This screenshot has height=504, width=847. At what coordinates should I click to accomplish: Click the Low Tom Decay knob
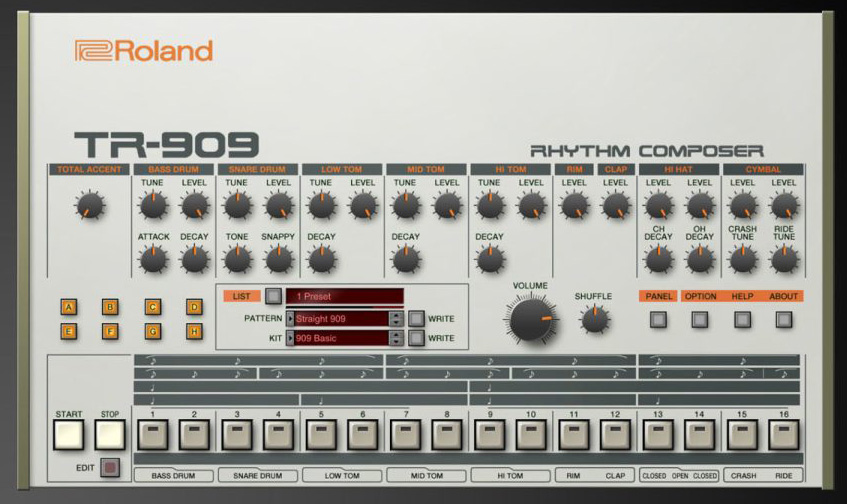pyautogui.click(x=321, y=260)
